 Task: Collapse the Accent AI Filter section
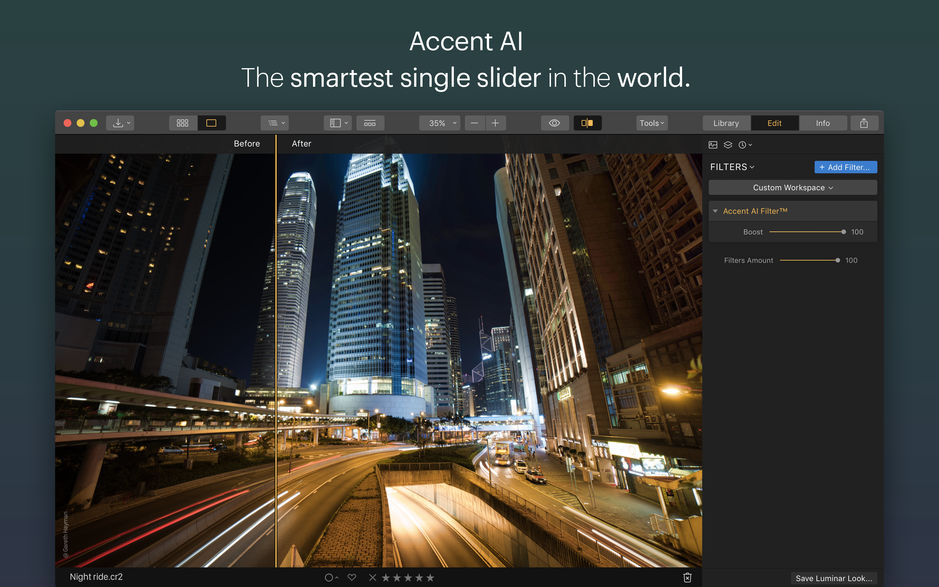coord(715,211)
